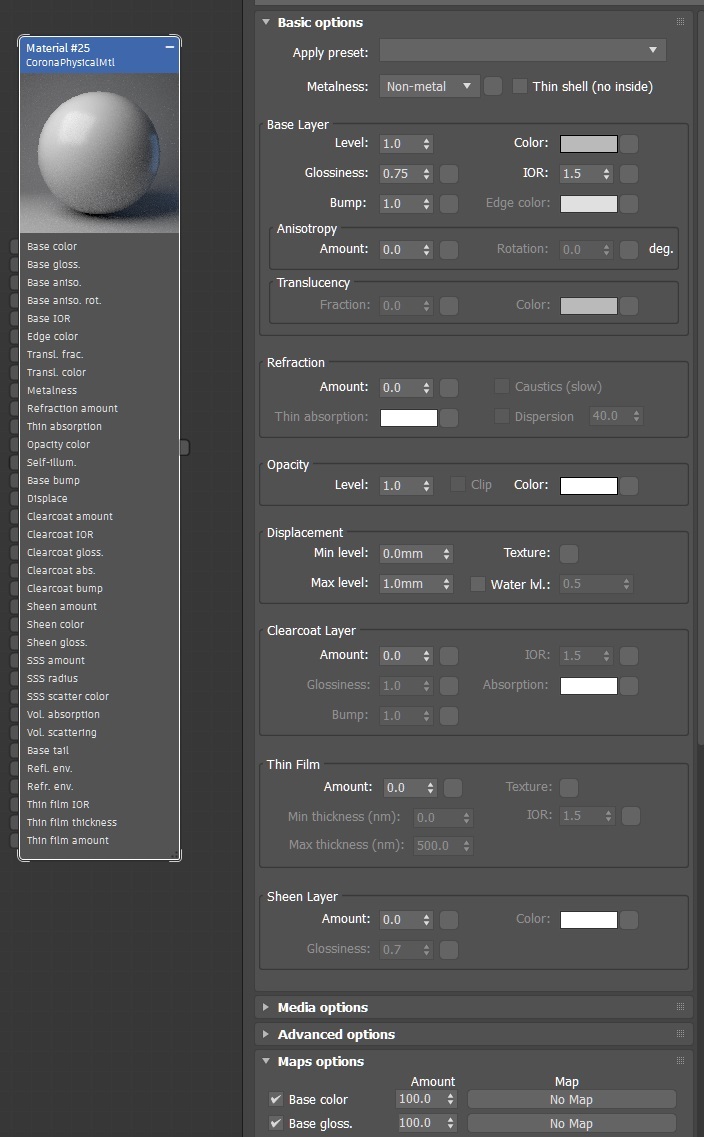Viewport: 704px width, 1137px height.
Task: Expand the Media options rollout
Action: 323,1007
